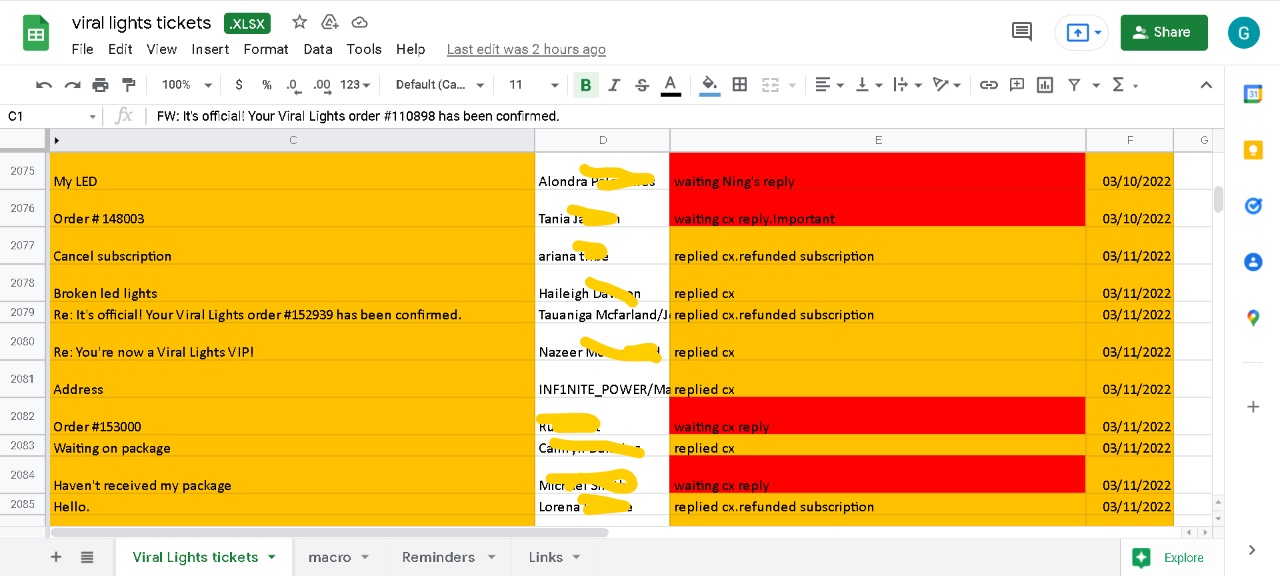
Task: Open the fill color picker
Action: coord(710,85)
